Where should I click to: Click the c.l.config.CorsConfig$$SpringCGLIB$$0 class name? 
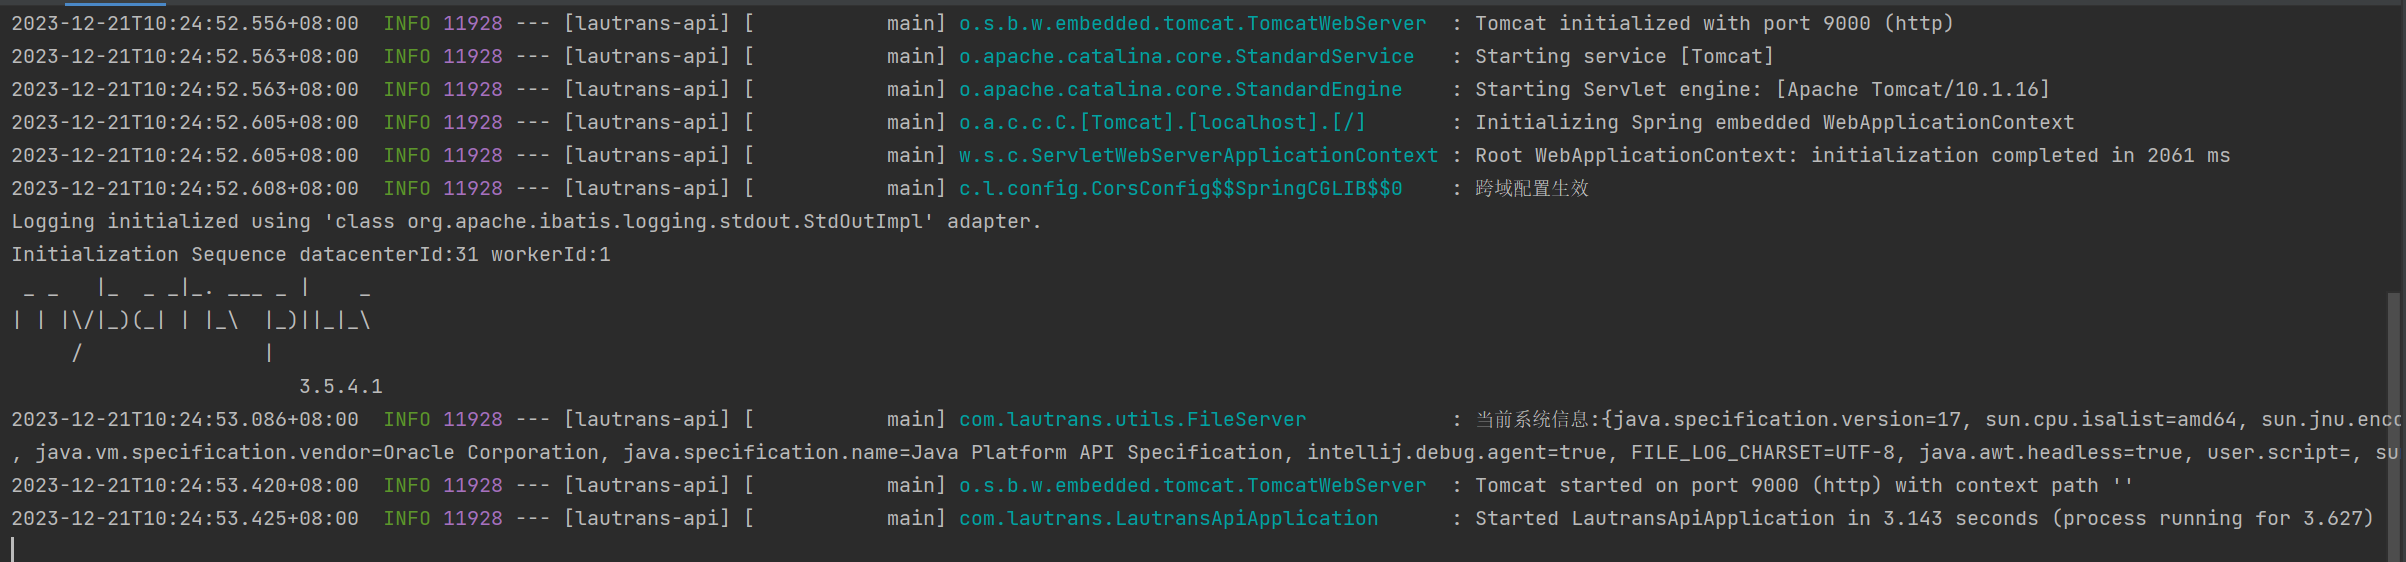1180,188
